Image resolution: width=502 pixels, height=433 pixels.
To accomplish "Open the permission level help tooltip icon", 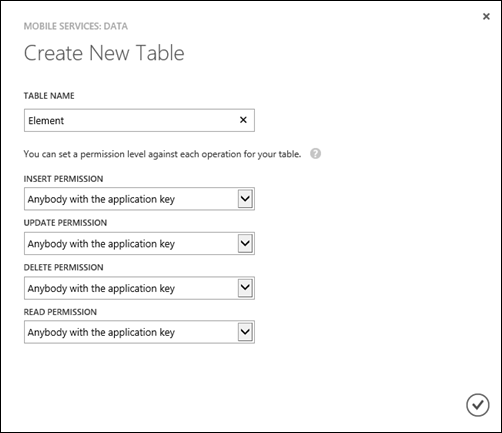I will click(x=315, y=154).
